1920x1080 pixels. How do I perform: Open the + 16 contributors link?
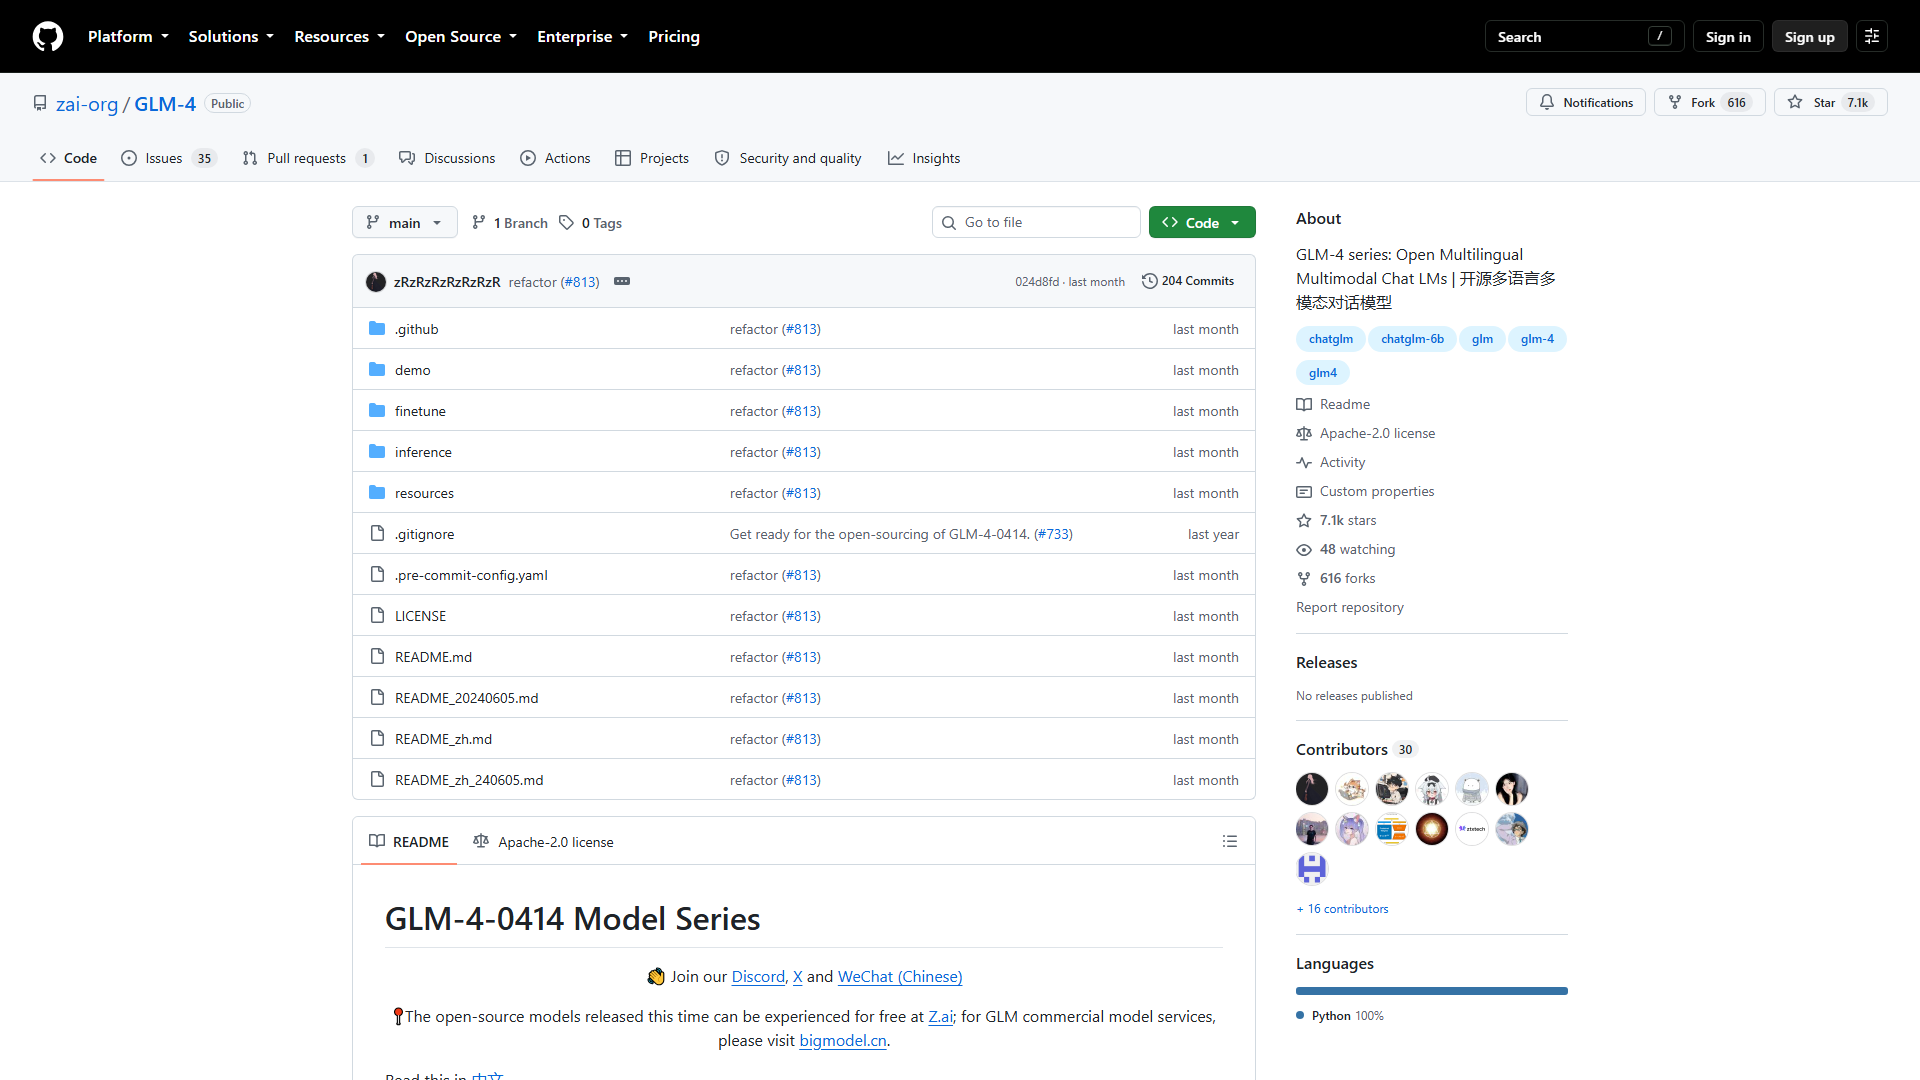pyautogui.click(x=1342, y=909)
